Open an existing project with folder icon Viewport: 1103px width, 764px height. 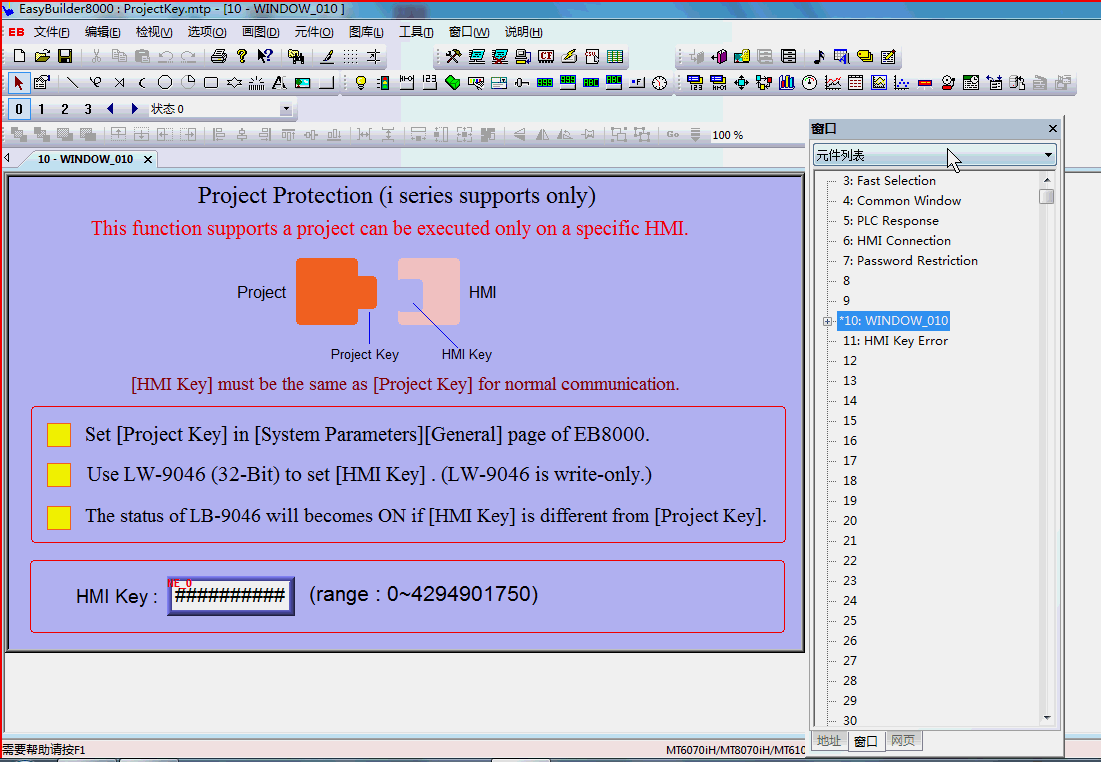coord(42,57)
